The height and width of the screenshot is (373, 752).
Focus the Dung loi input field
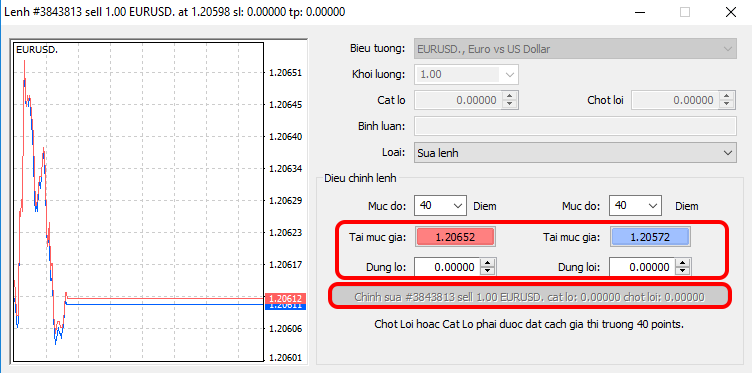(x=642, y=267)
